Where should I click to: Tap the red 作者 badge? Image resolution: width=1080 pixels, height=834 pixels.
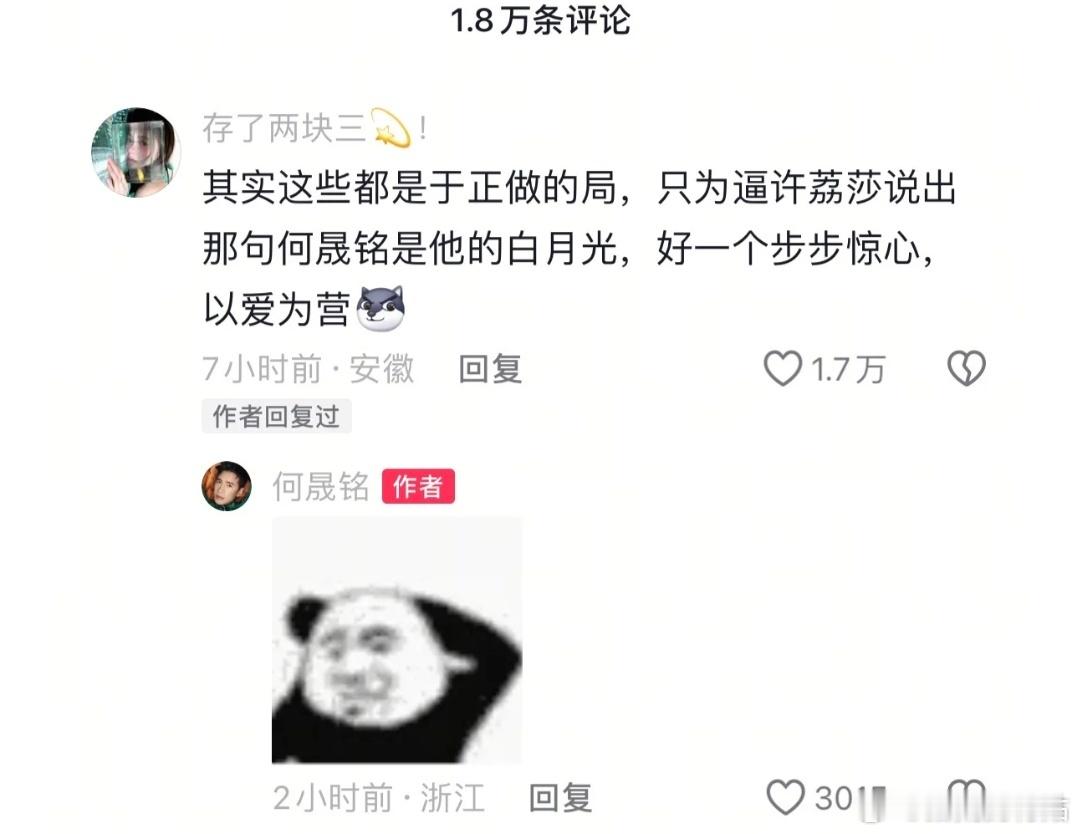coord(418,487)
